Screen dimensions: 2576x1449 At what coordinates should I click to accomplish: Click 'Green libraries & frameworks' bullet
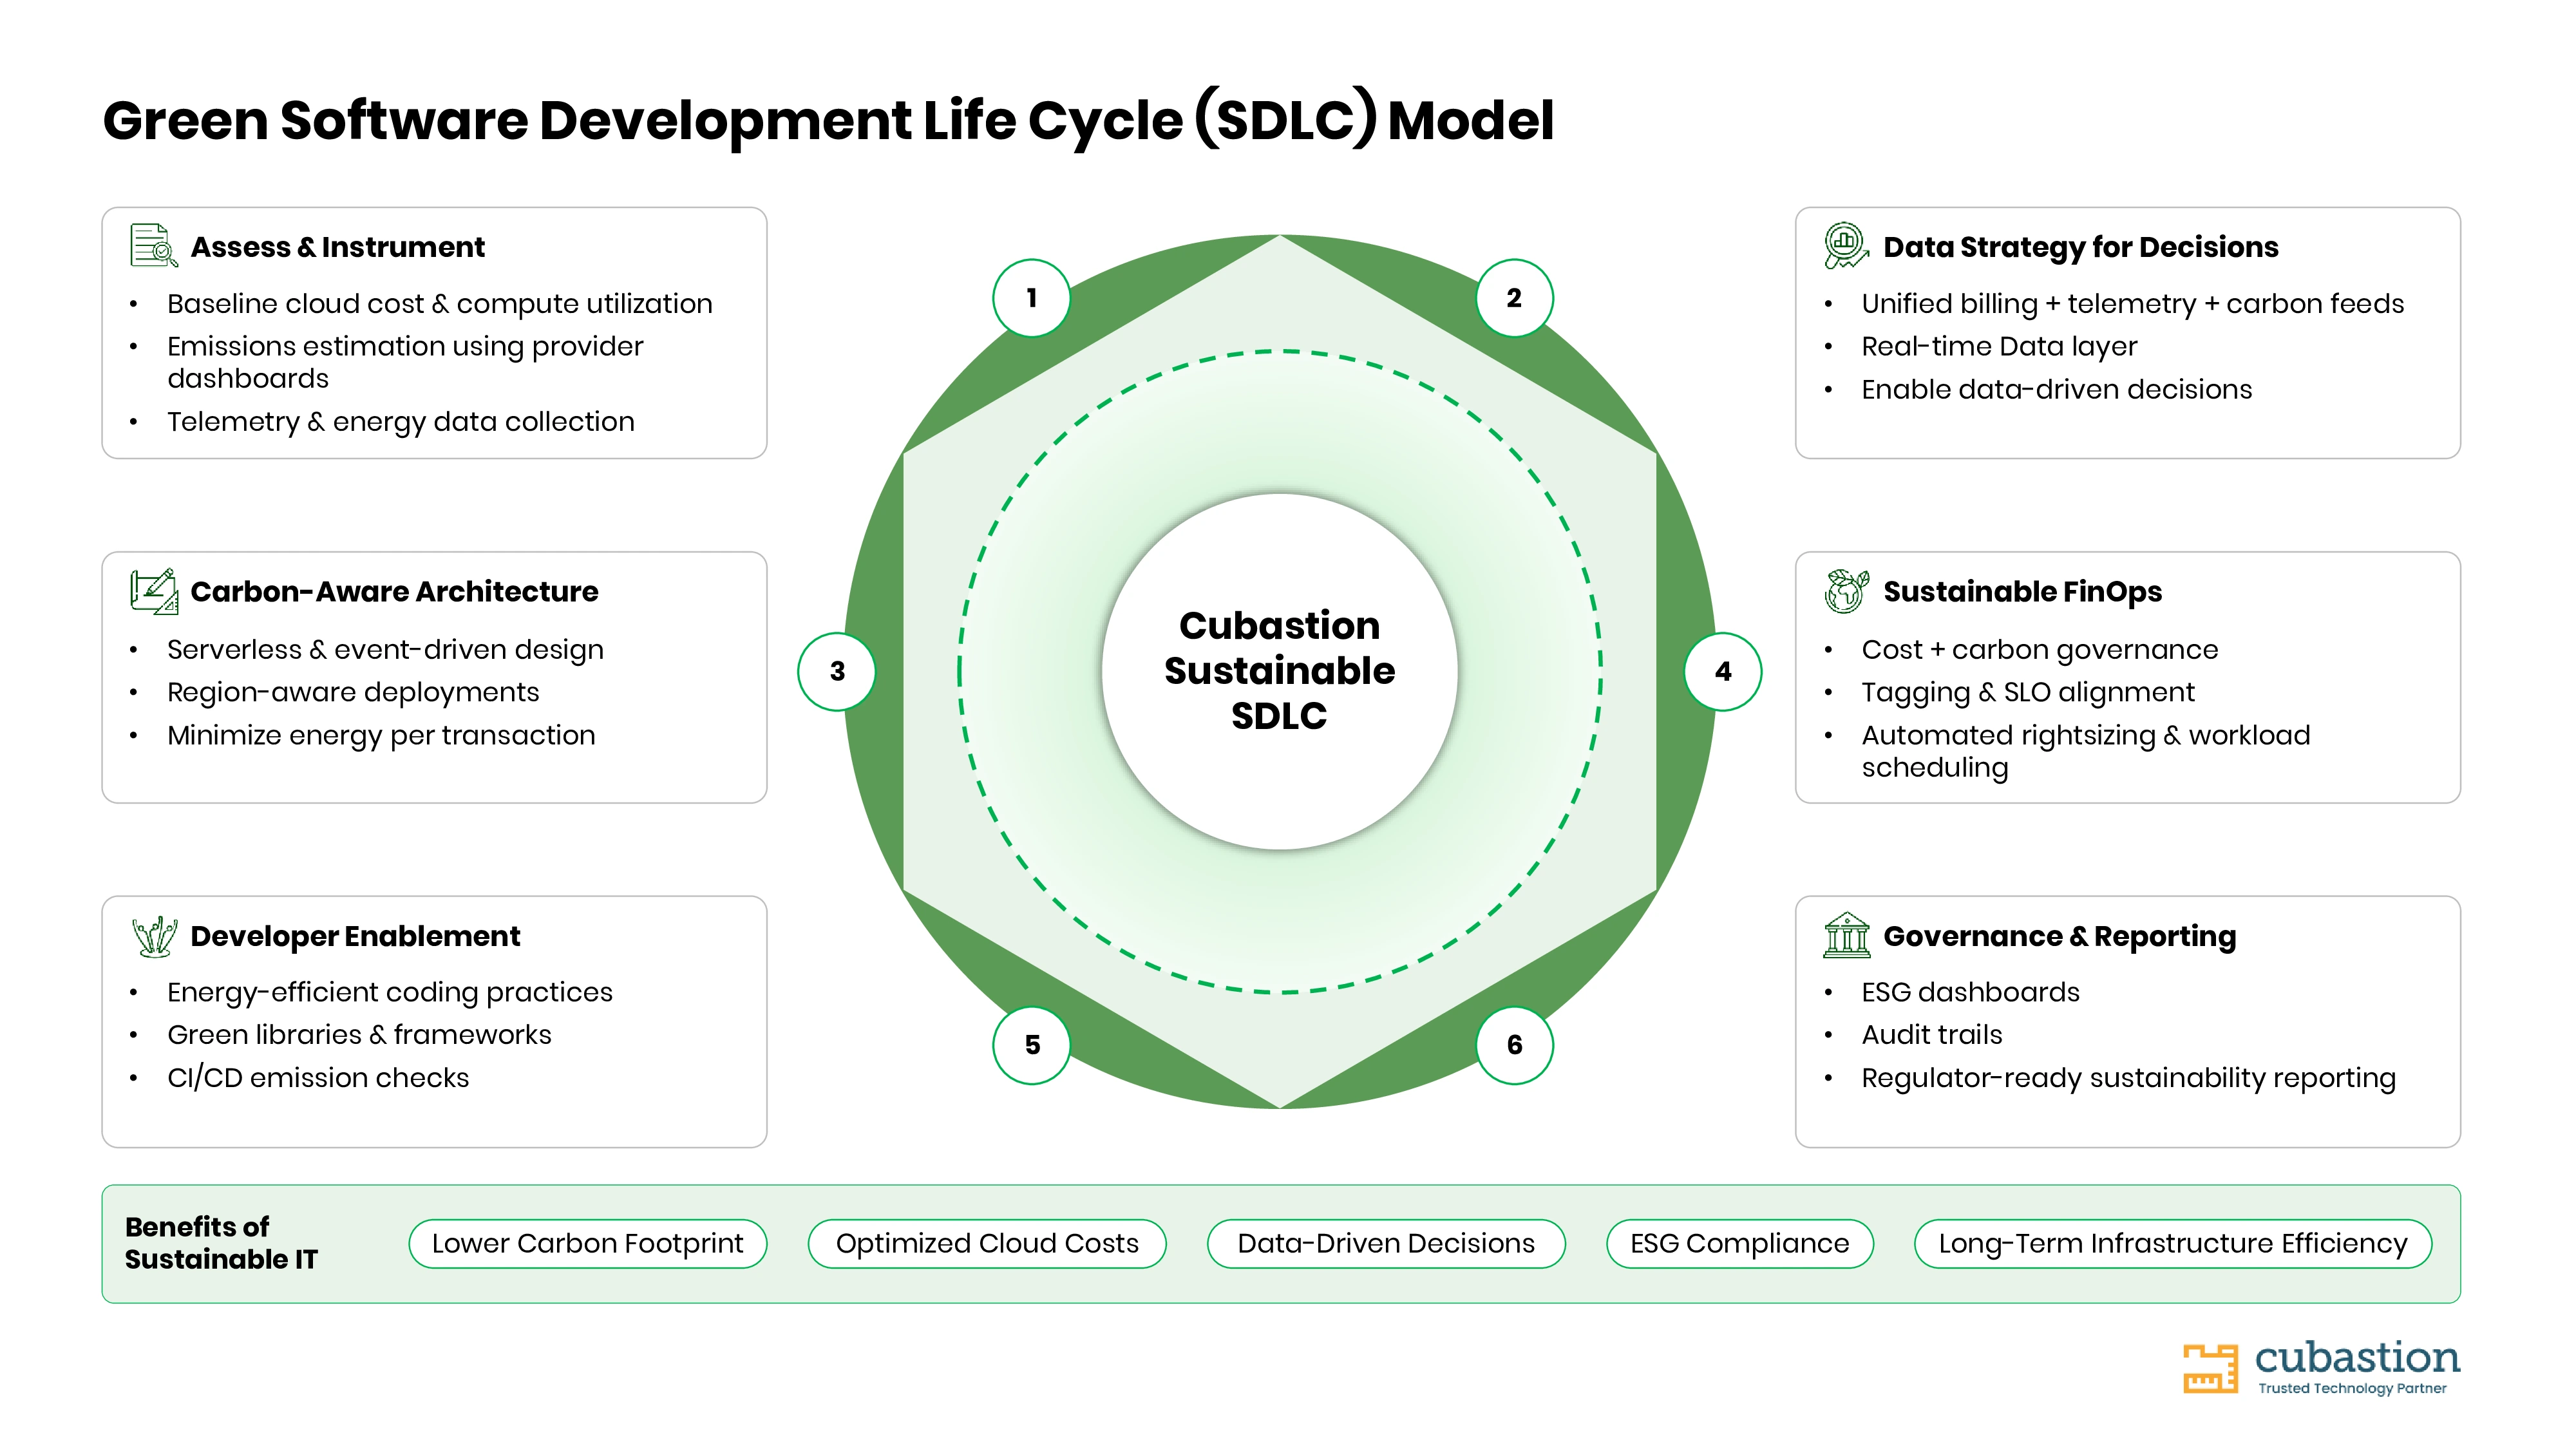359,1035
